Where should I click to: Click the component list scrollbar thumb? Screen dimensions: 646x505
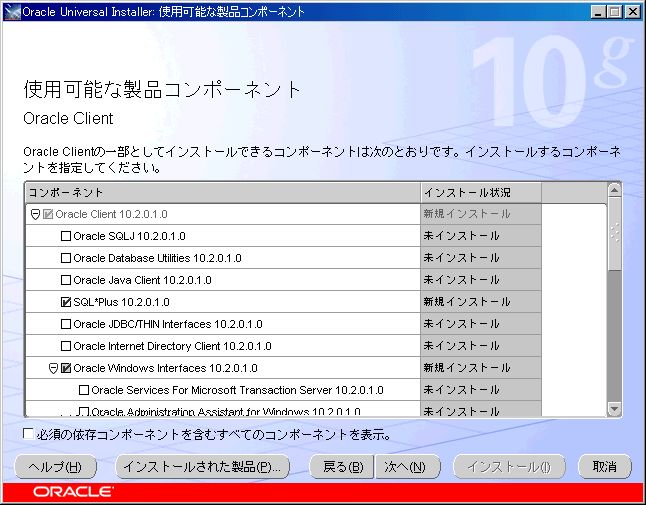click(614, 234)
